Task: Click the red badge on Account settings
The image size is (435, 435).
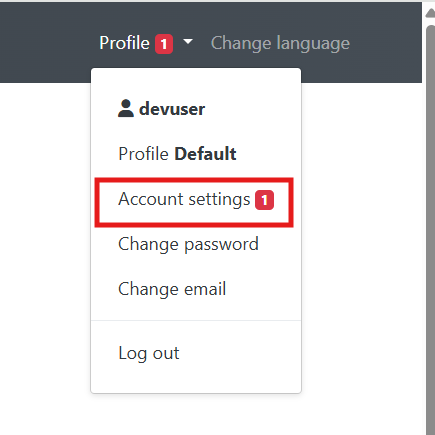Action: (264, 200)
